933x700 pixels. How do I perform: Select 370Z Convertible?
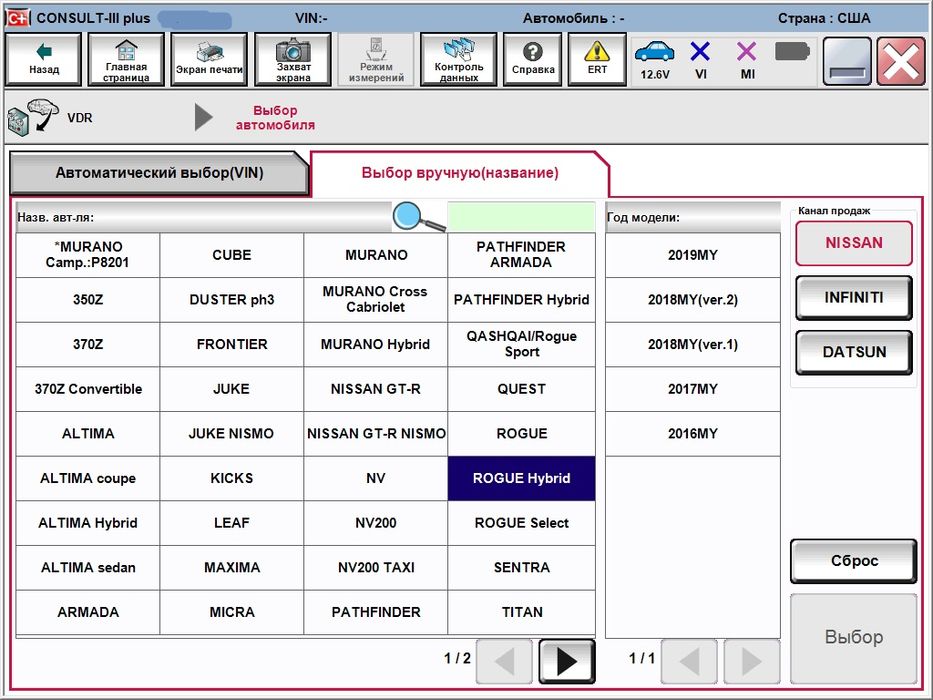coord(87,389)
